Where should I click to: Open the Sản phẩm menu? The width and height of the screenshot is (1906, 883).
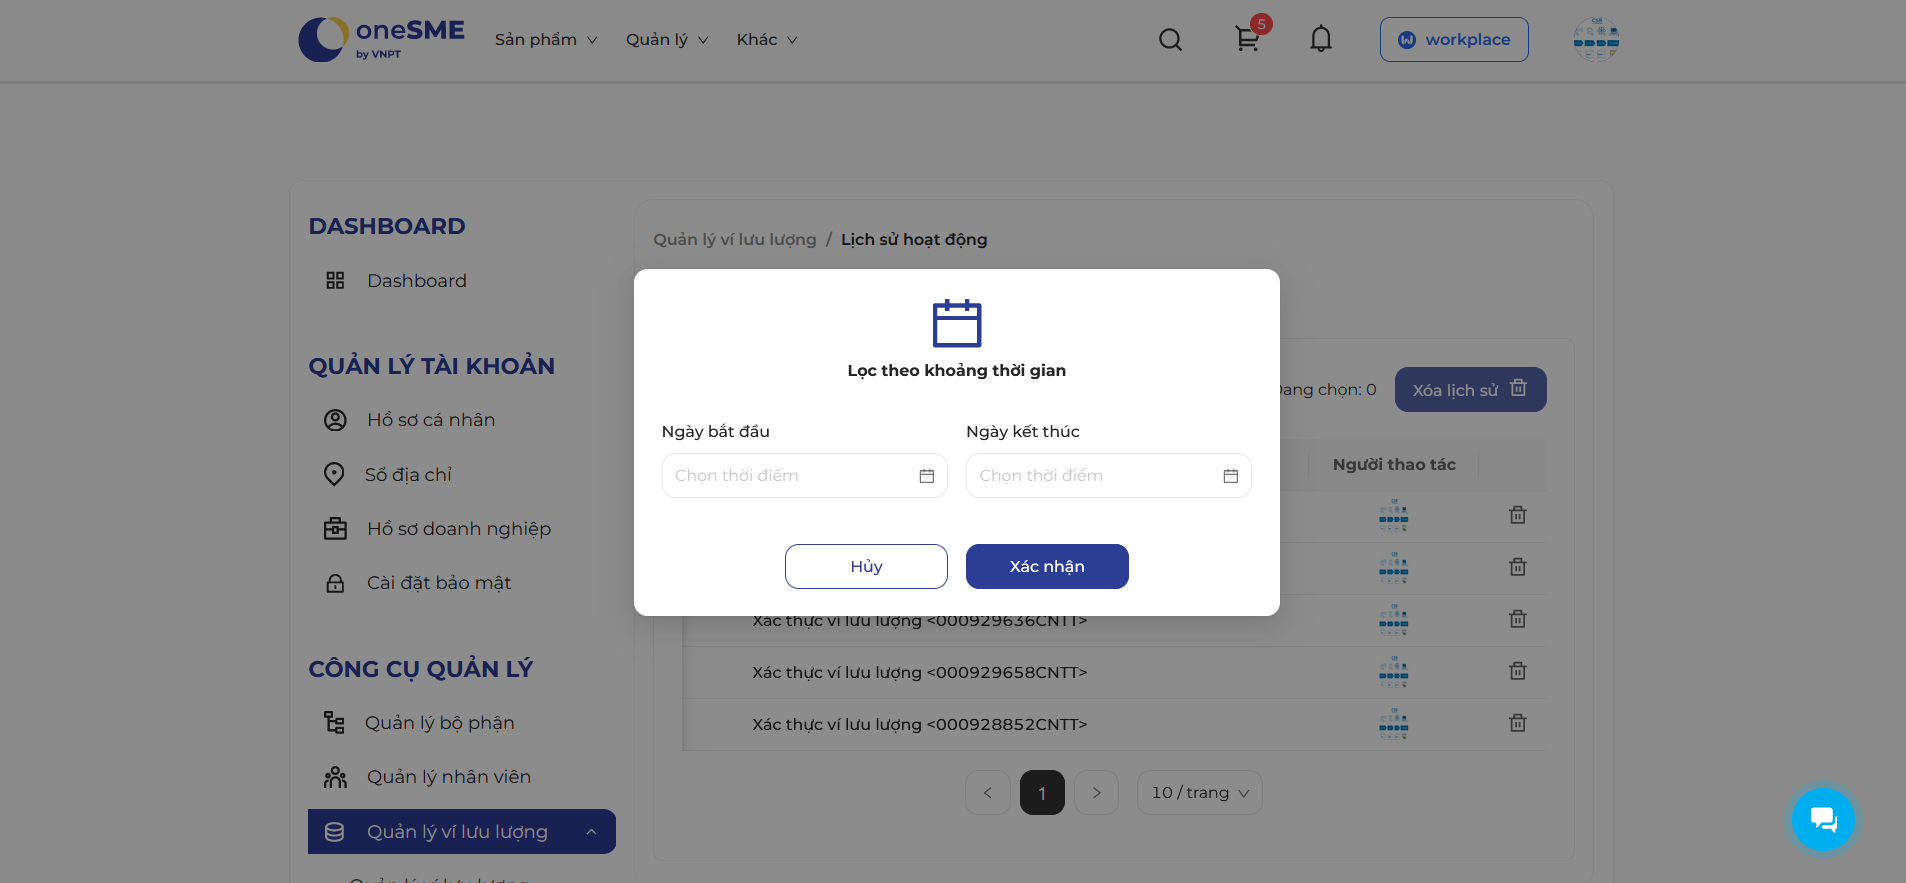click(546, 40)
